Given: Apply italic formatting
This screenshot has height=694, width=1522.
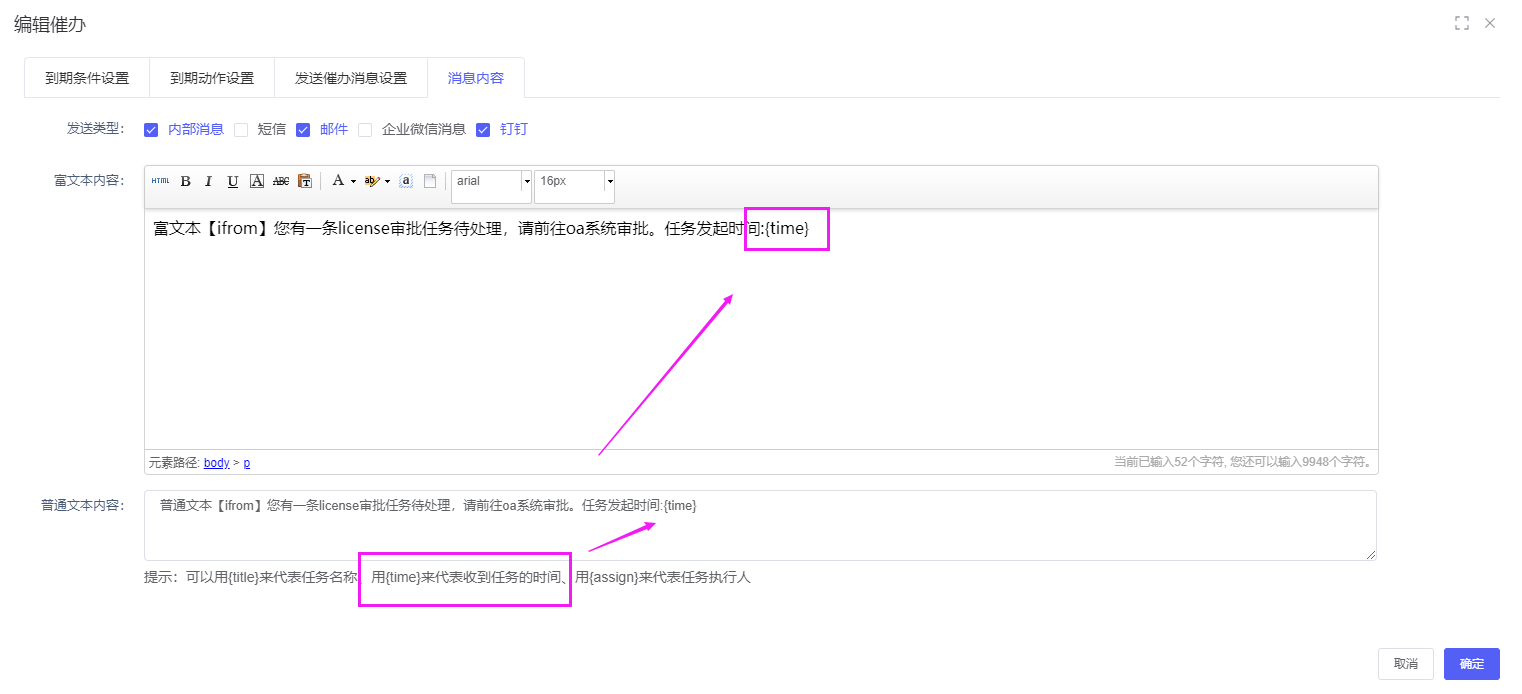Looking at the screenshot, I should (x=209, y=181).
